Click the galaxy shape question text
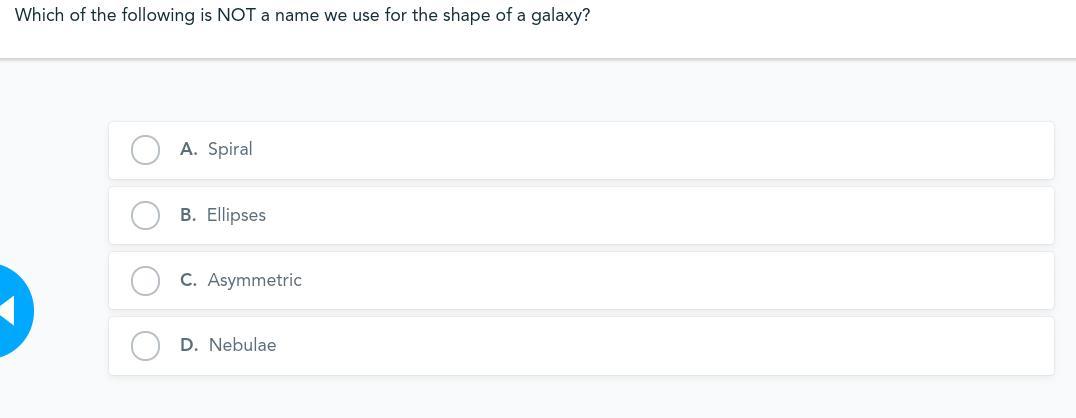This screenshot has height=418, width=1076. (x=302, y=16)
